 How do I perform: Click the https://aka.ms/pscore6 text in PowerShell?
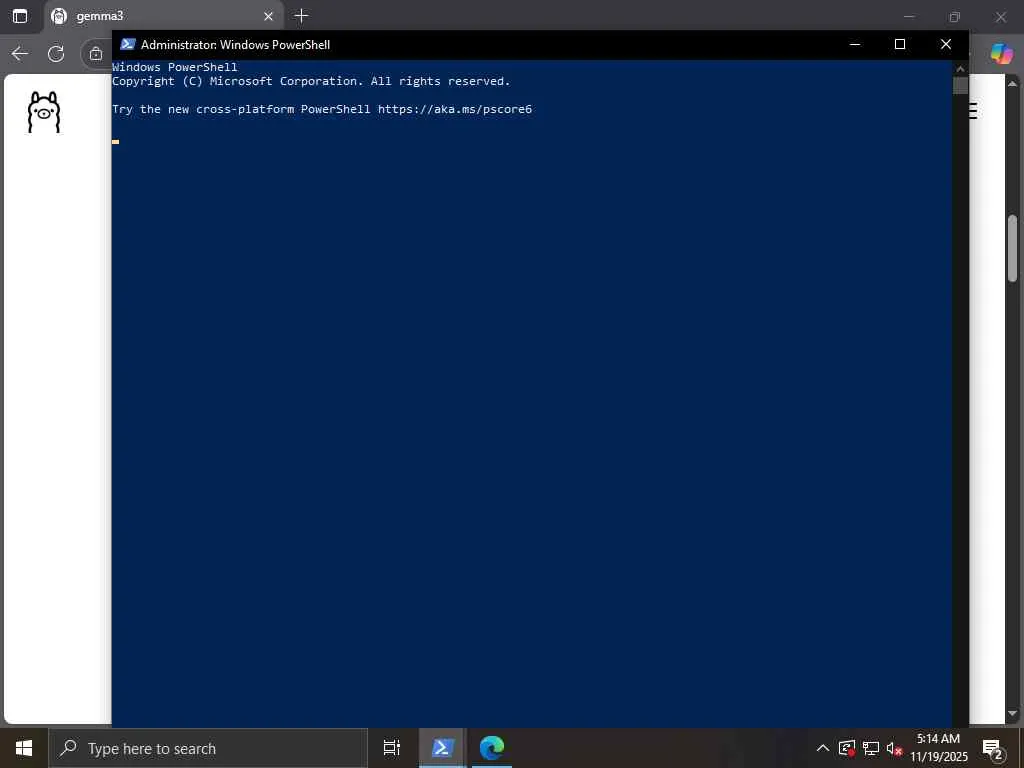point(455,109)
